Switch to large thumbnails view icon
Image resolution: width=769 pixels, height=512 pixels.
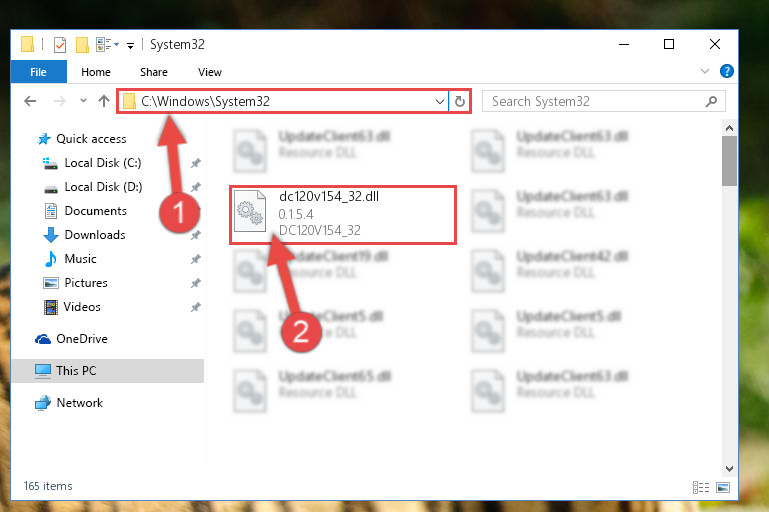point(723,487)
